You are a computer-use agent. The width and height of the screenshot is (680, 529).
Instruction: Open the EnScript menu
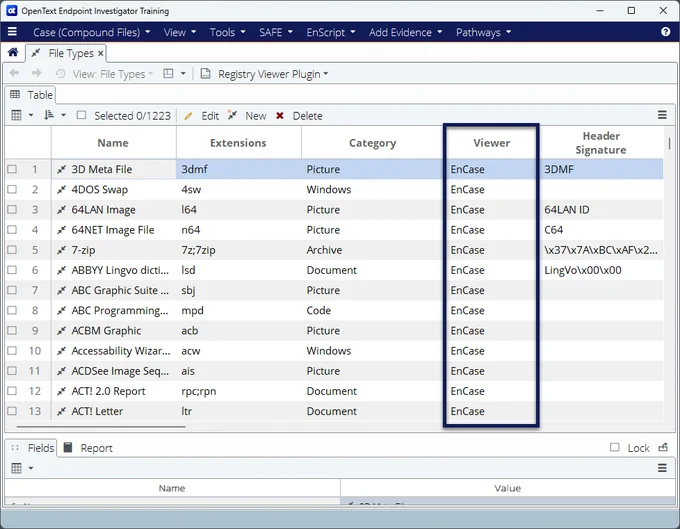point(330,32)
